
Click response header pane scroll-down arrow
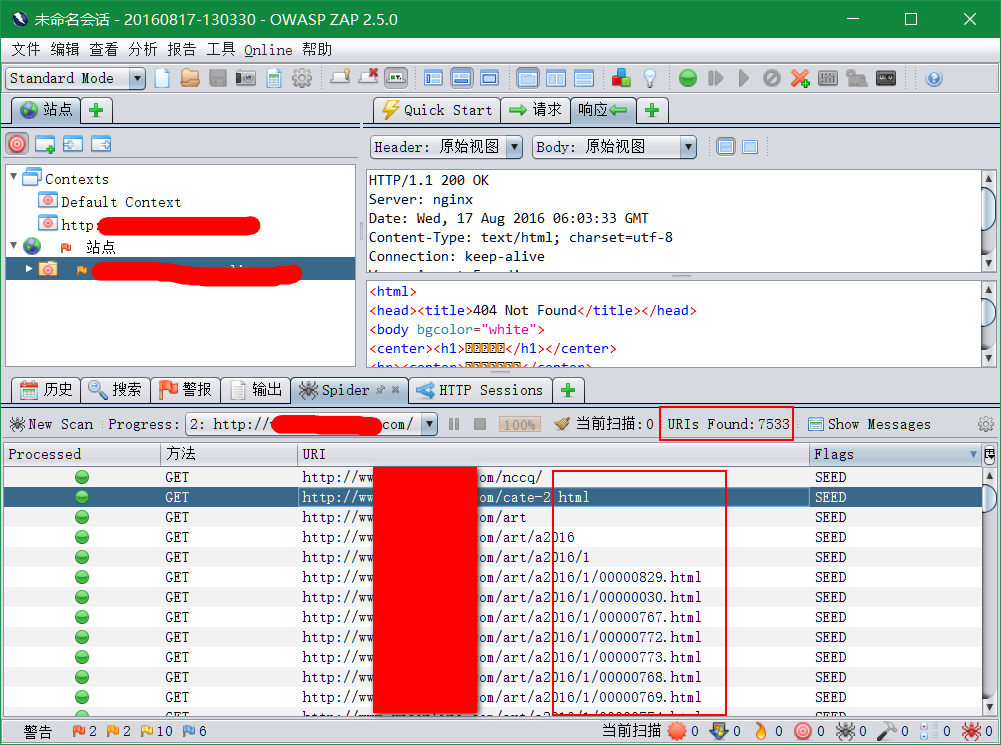pyautogui.click(x=988, y=263)
